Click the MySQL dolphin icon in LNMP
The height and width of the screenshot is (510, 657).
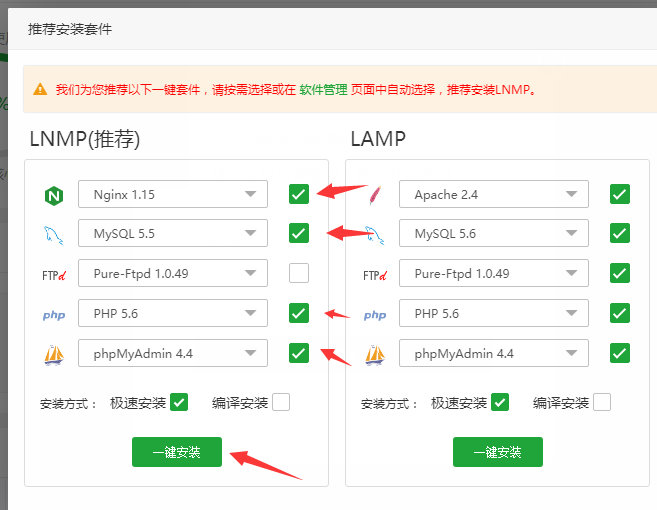(53, 235)
